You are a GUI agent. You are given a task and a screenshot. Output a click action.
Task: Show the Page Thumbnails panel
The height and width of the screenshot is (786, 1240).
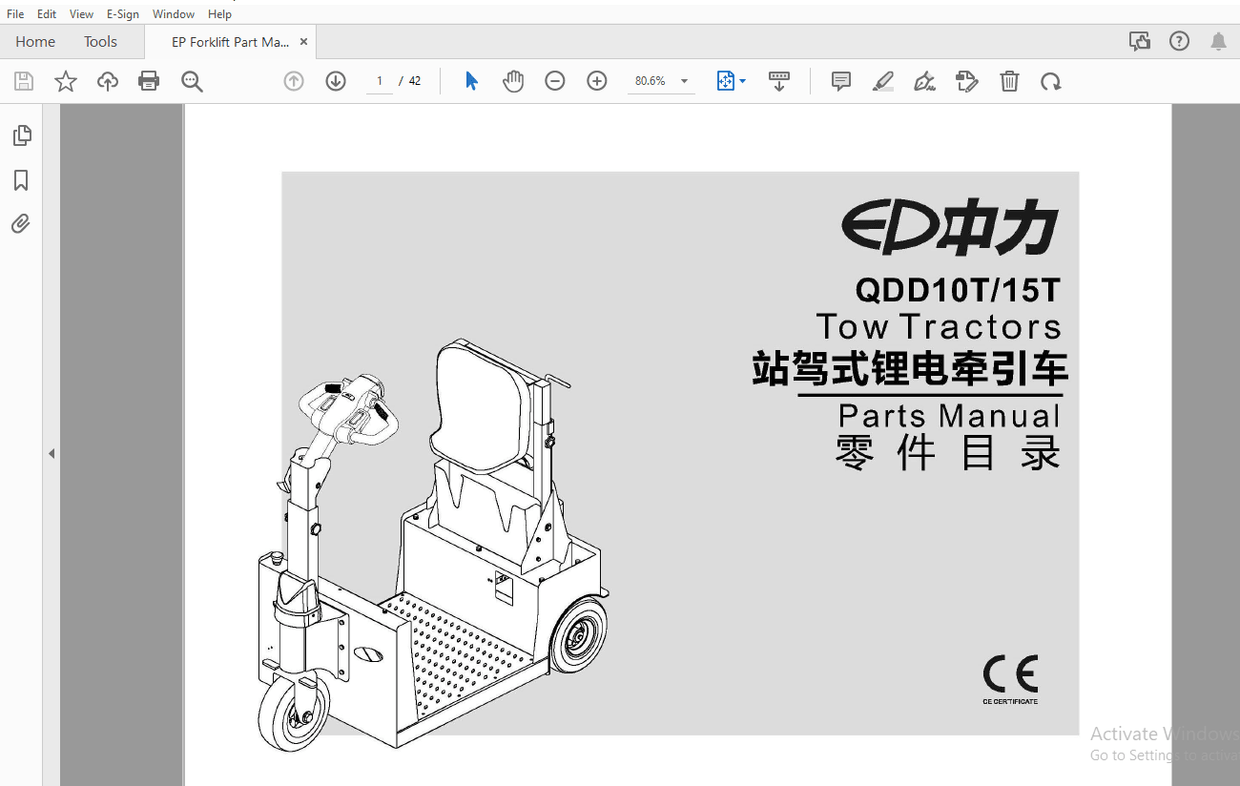pos(21,134)
